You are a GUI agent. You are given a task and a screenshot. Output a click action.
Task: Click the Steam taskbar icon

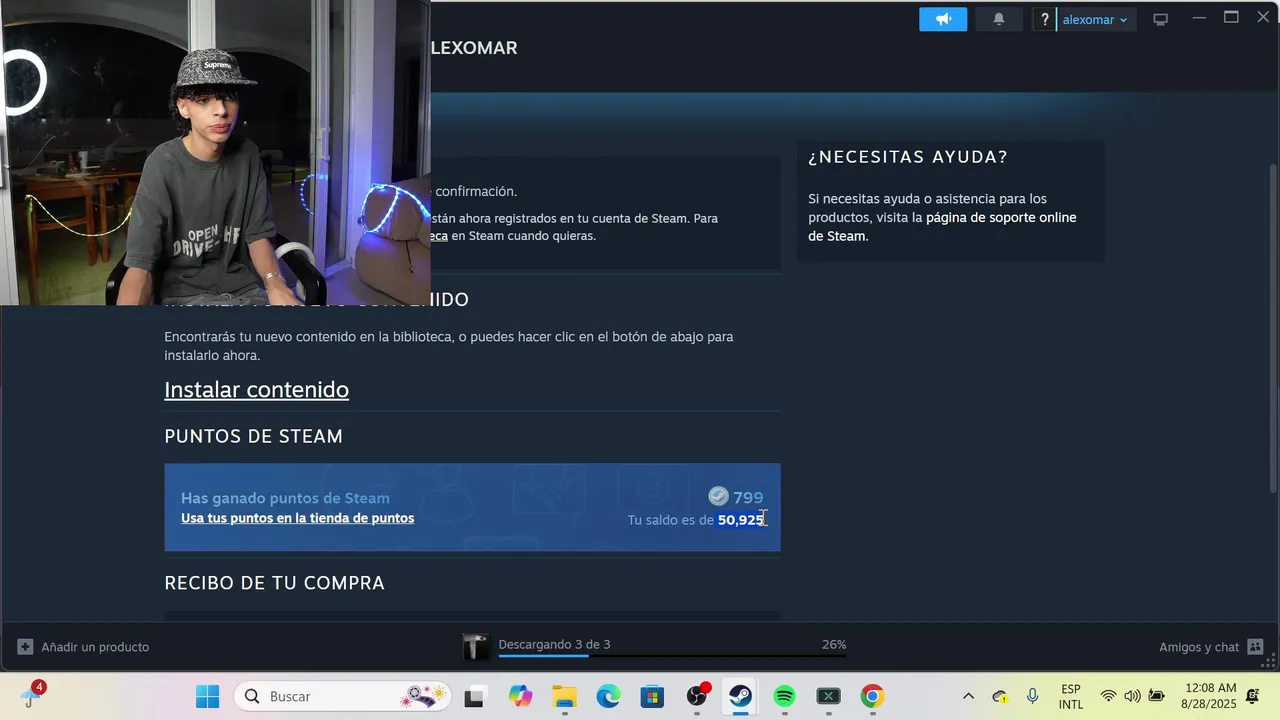click(x=740, y=696)
